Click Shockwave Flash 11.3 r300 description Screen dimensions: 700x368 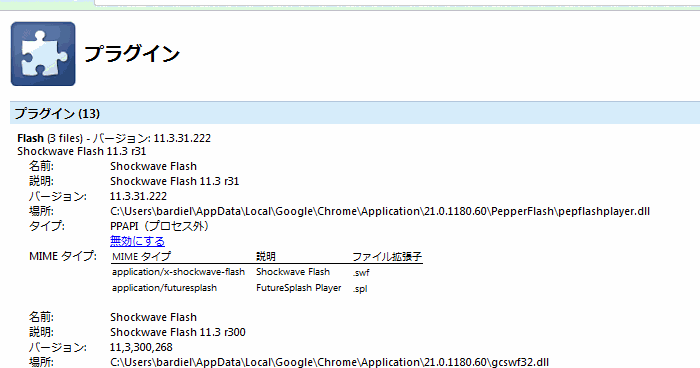178,332
